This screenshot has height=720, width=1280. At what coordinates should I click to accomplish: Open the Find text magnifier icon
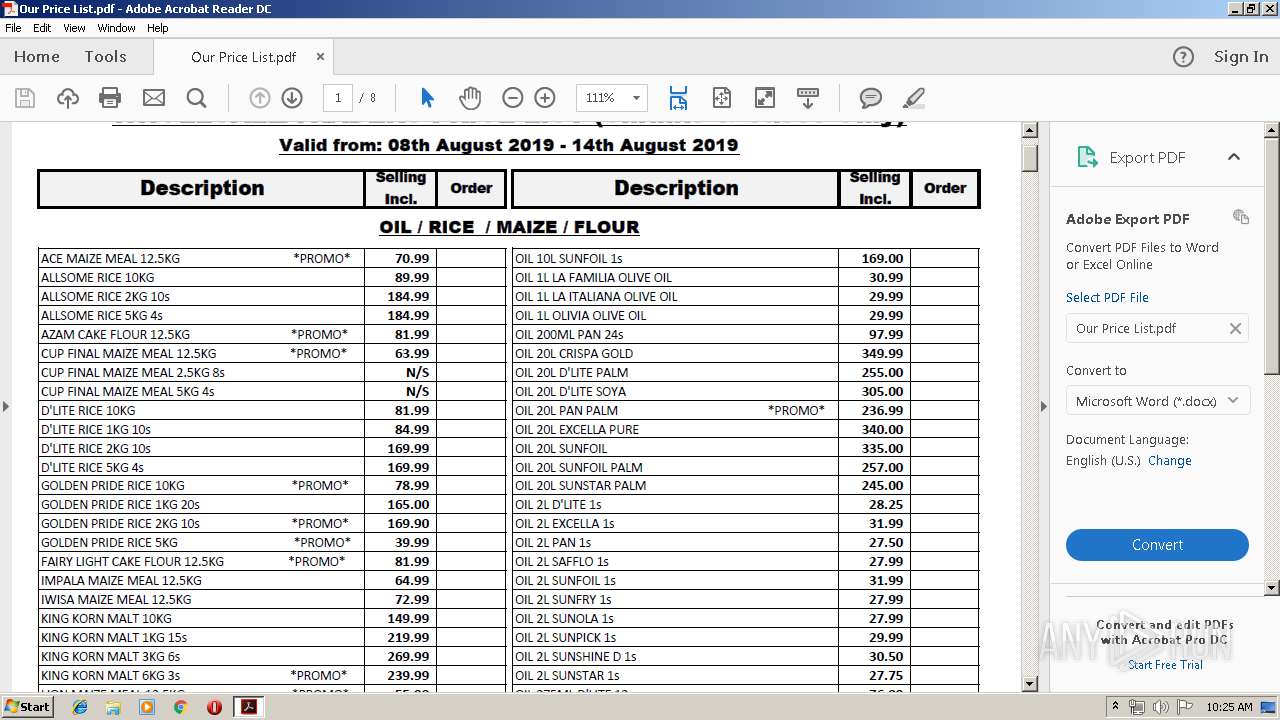pyautogui.click(x=196, y=98)
